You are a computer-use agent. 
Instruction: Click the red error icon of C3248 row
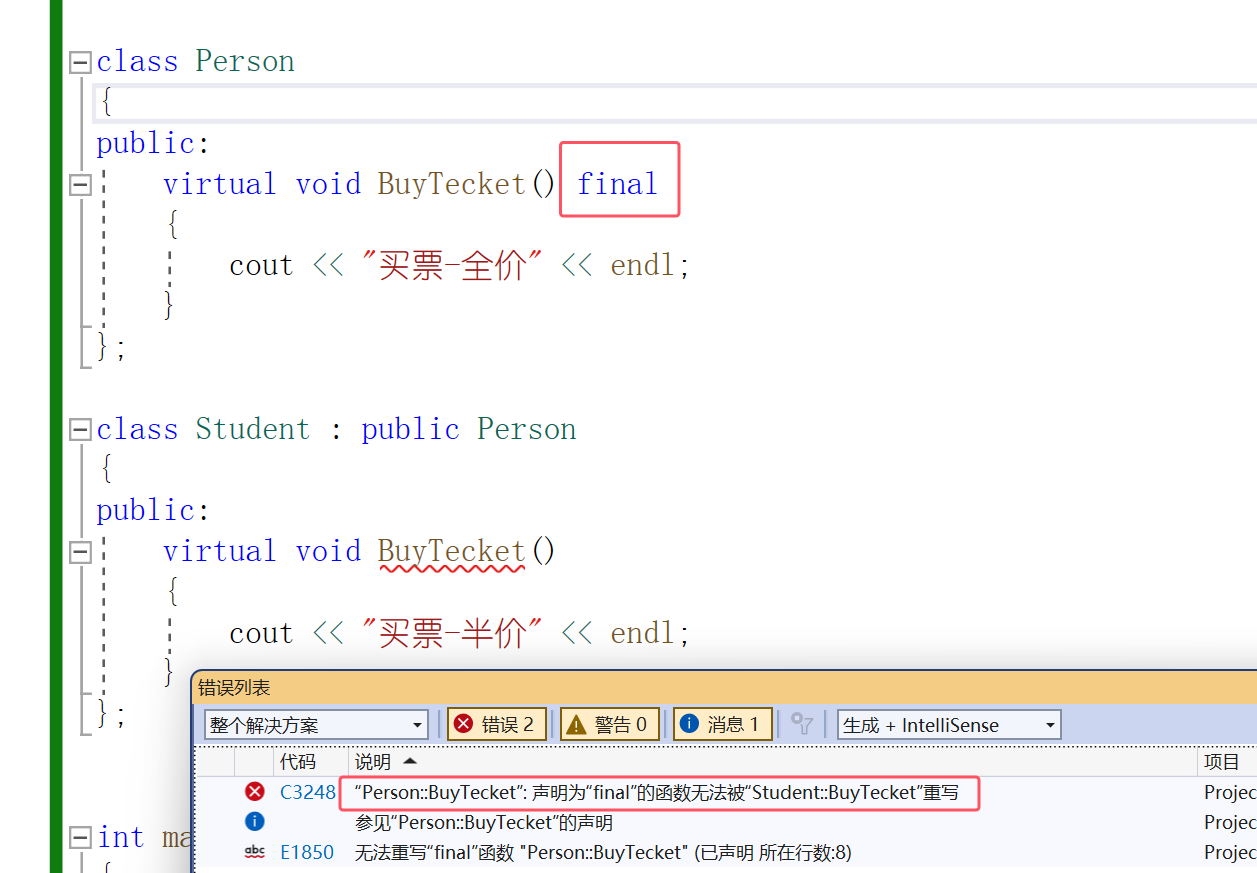pyautogui.click(x=255, y=792)
